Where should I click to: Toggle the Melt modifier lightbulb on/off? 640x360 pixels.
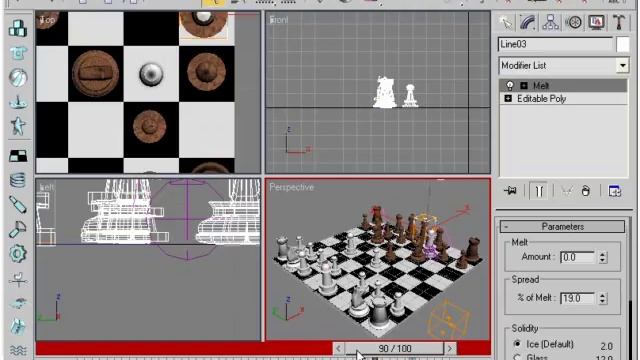point(510,86)
